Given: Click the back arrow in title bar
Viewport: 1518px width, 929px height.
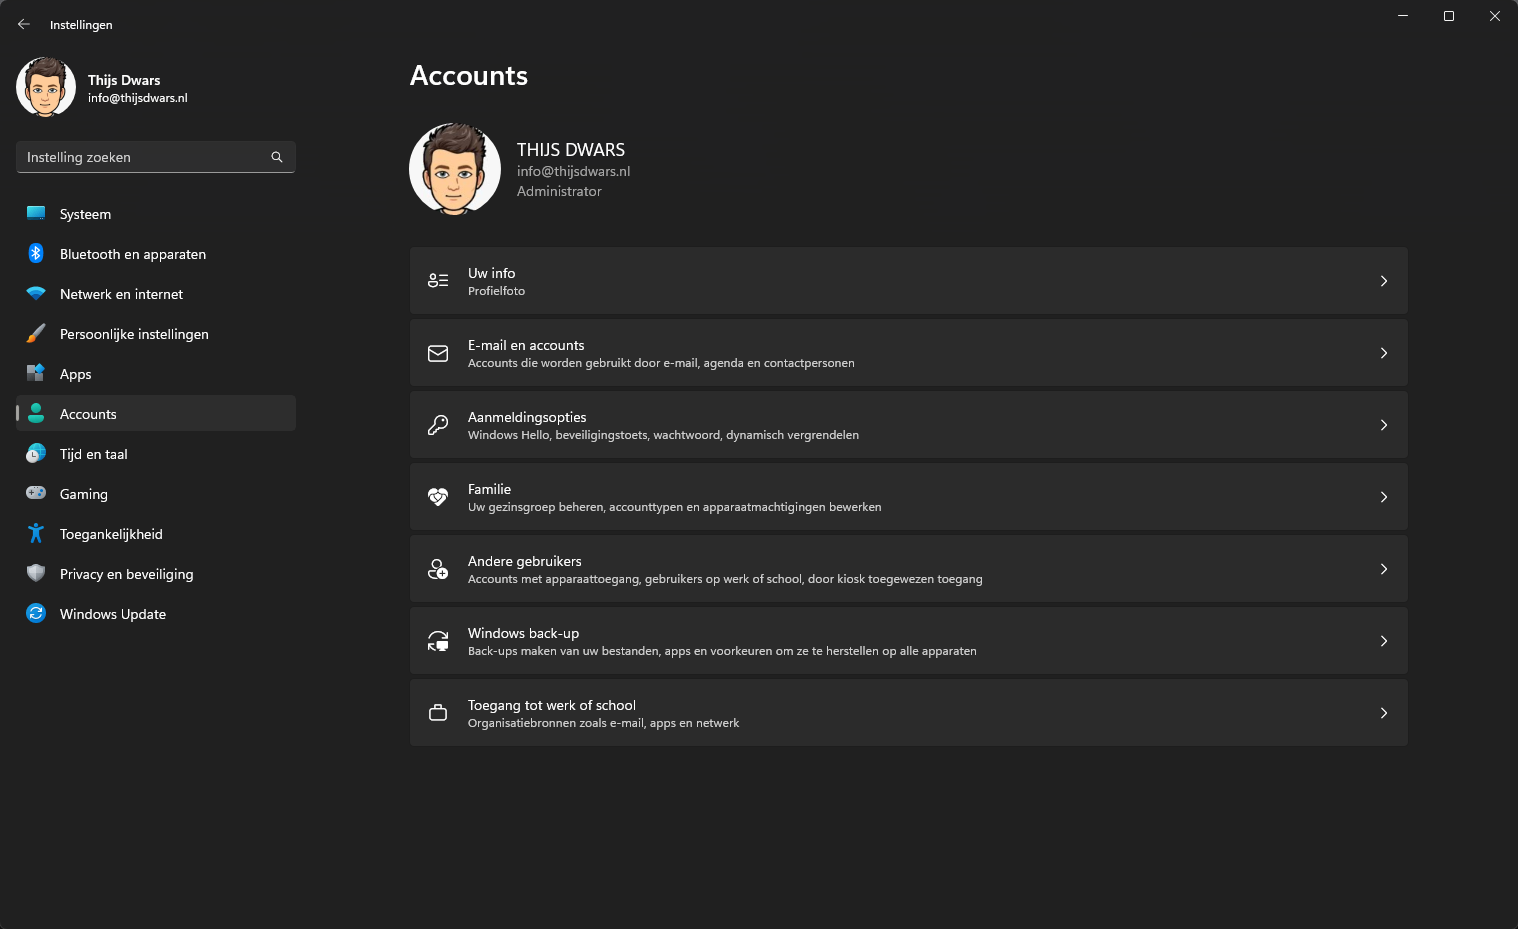Looking at the screenshot, I should coord(24,24).
